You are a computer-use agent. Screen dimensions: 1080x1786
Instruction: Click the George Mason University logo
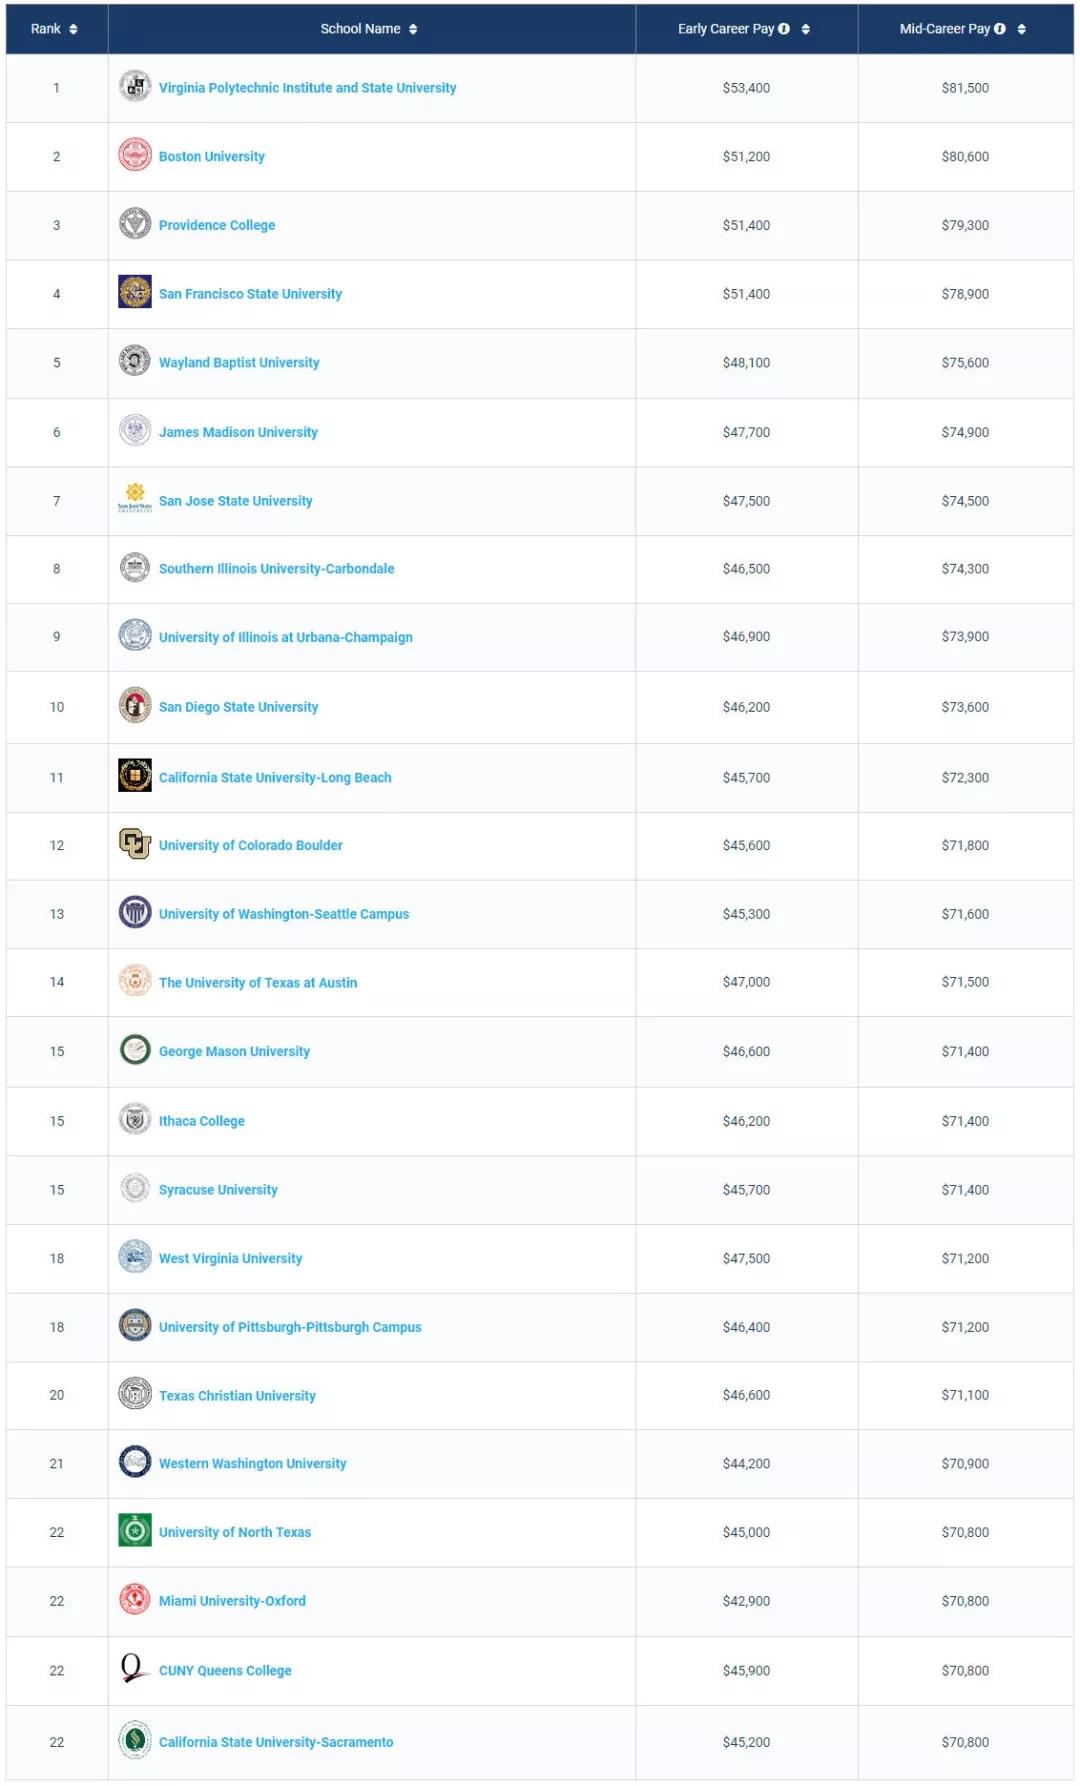point(135,1050)
